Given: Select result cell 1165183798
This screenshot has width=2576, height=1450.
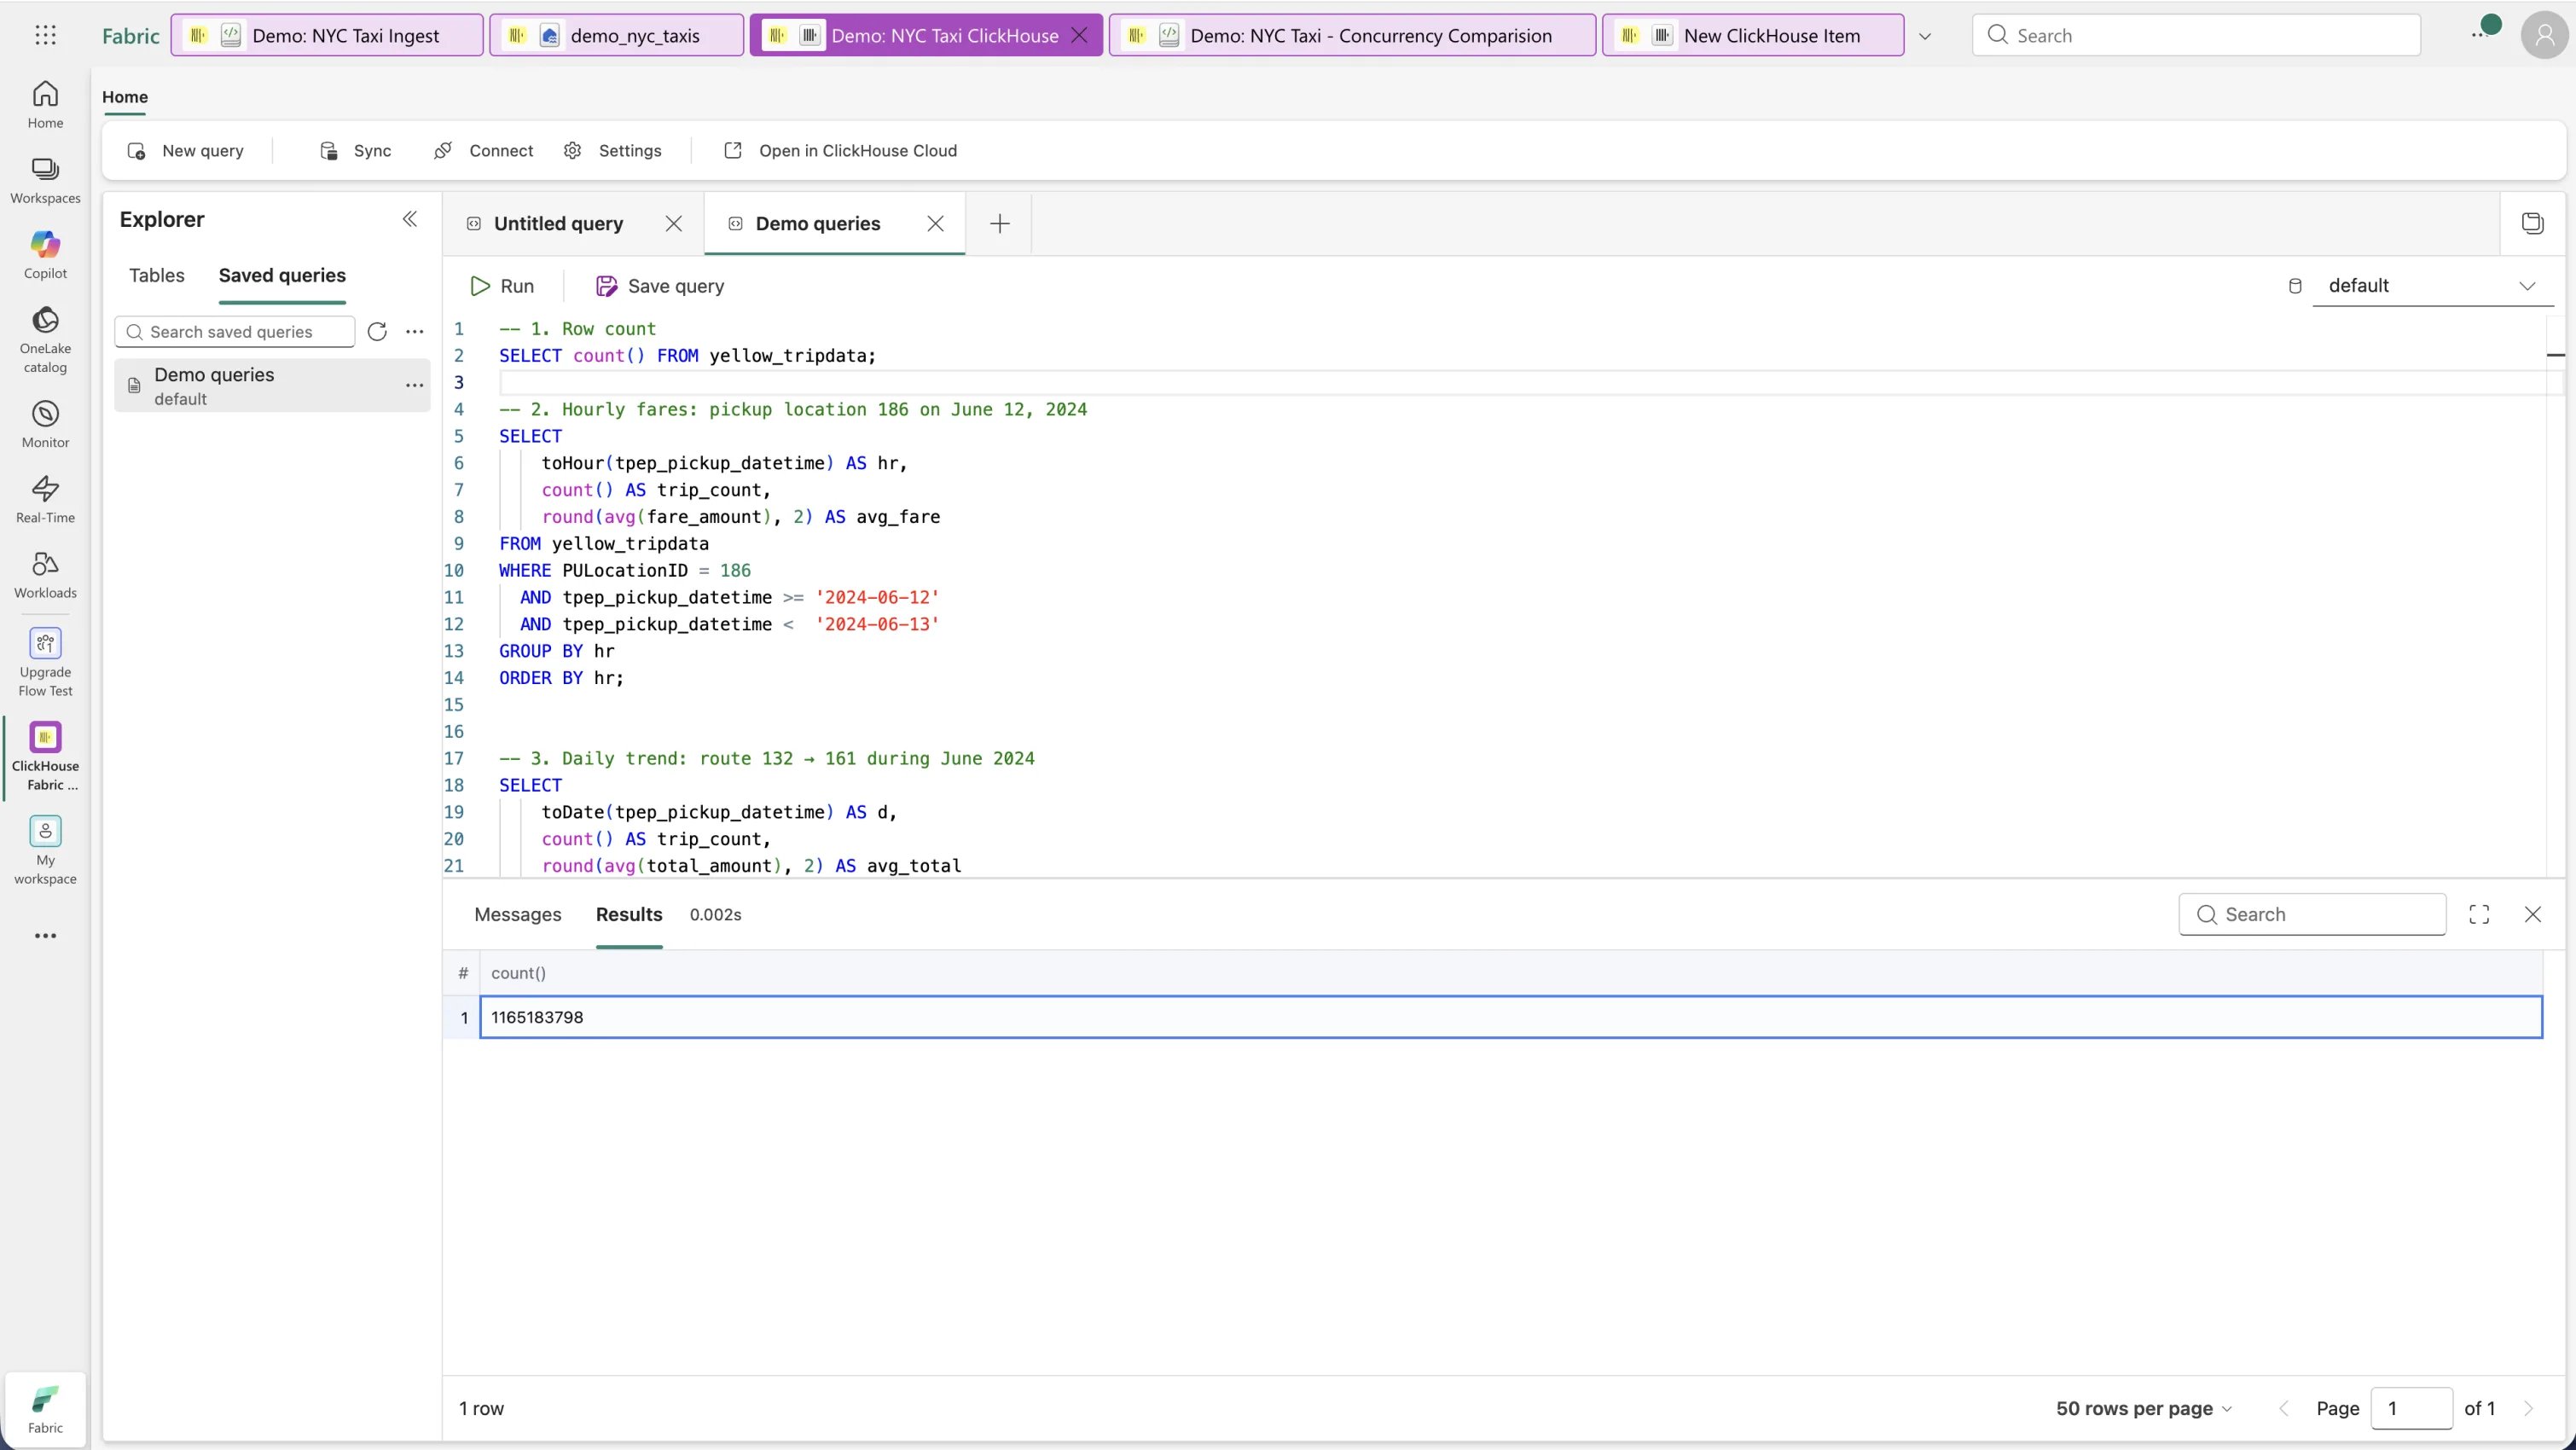Looking at the screenshot, I should coord(1510,1017).
